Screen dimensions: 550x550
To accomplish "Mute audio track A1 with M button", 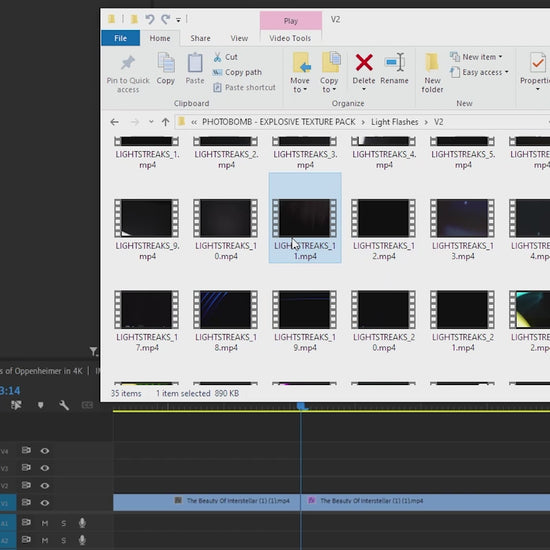I will pyautogui.click(x=45, y=523).
